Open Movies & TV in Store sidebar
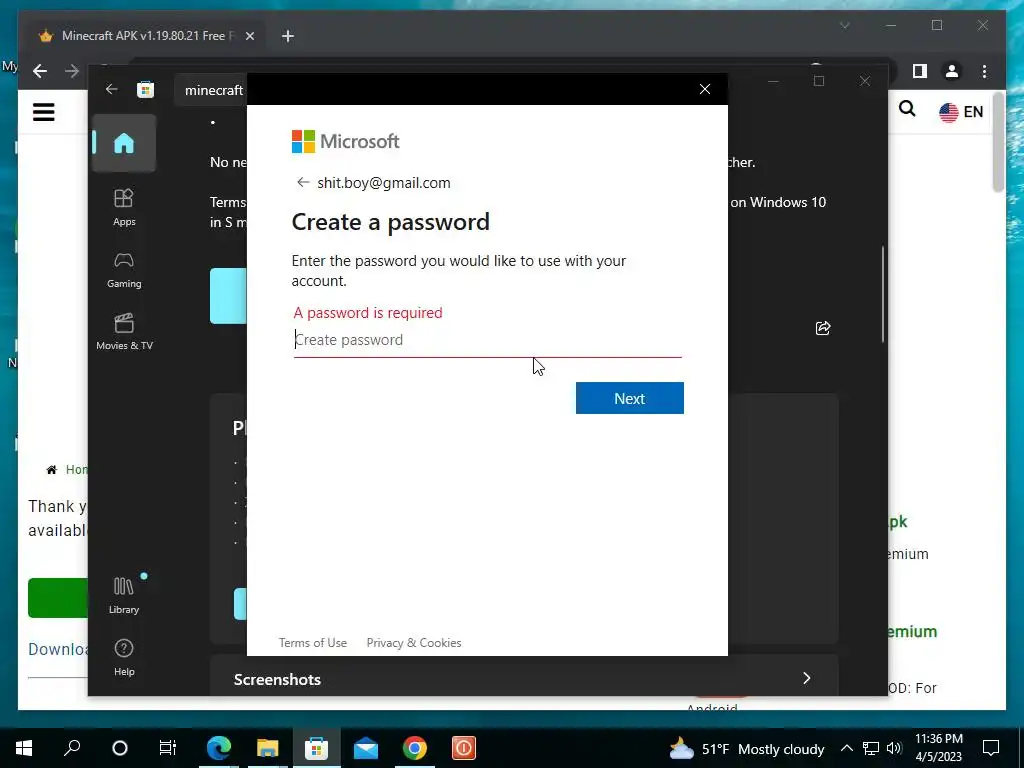Image resolution: width=1024 pixels, height=768 pixels. pyautogui.click(x=124, y=332)
